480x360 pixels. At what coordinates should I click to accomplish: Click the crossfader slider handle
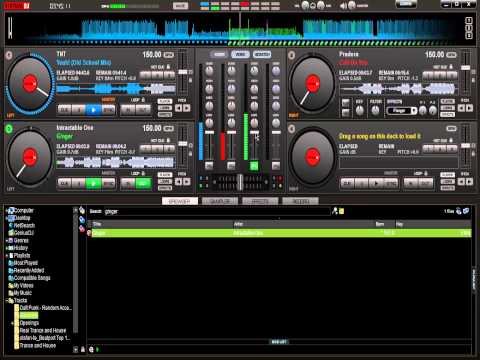click(x=240, y=182)
